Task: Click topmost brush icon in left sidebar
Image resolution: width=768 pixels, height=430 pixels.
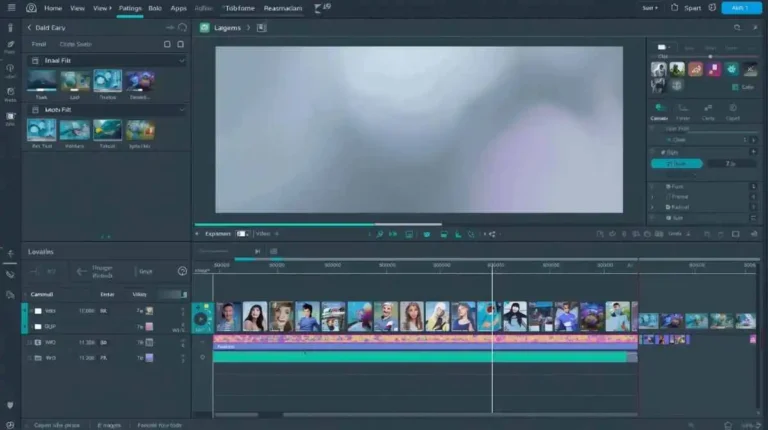Action: (10, 27)
